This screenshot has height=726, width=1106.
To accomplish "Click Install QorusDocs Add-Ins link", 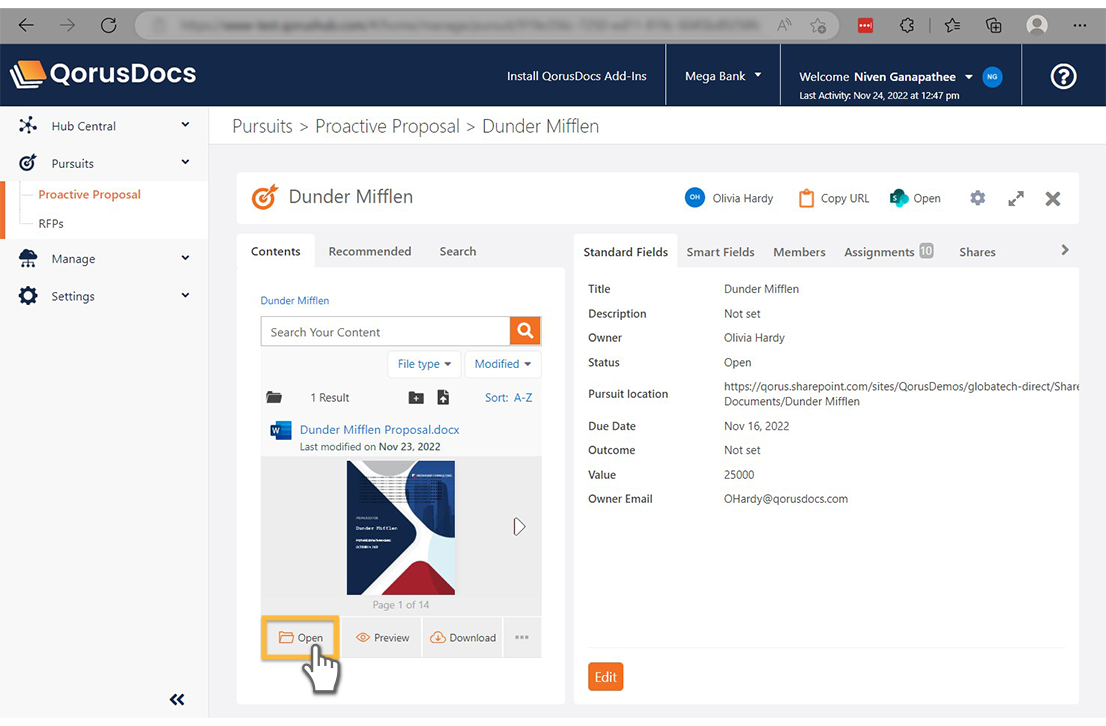I will click(x=576, y=75).
